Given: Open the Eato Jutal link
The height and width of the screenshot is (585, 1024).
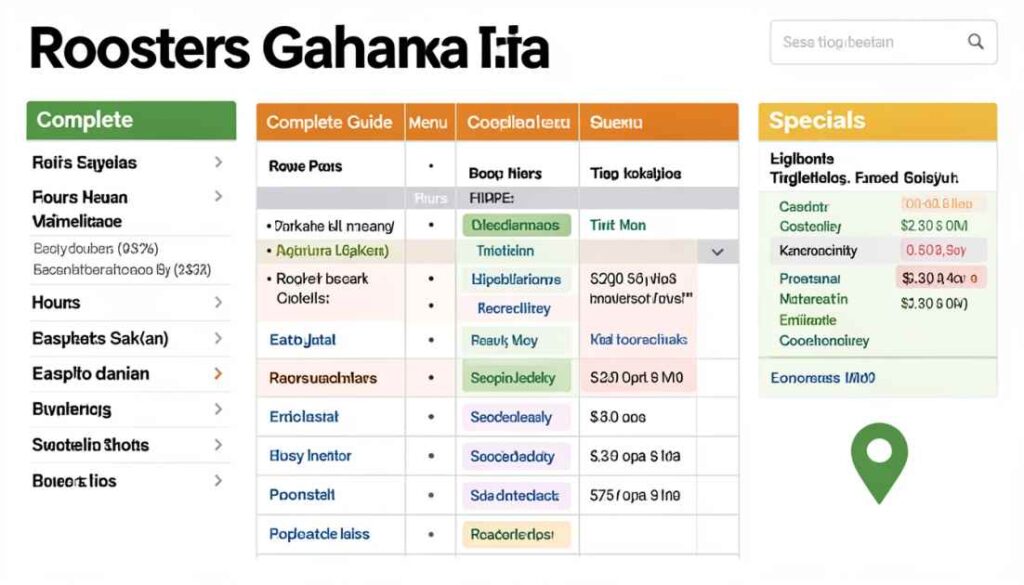Looking at the screenshot, I should 303,340.
